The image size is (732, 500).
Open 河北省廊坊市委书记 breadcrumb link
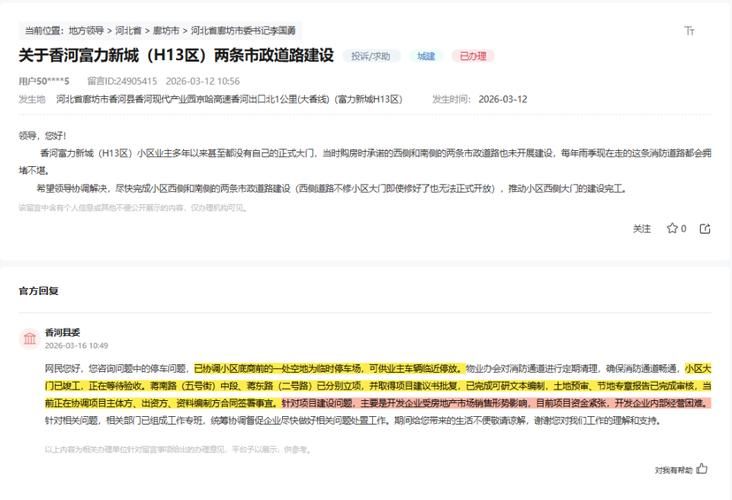coord(243,31)
